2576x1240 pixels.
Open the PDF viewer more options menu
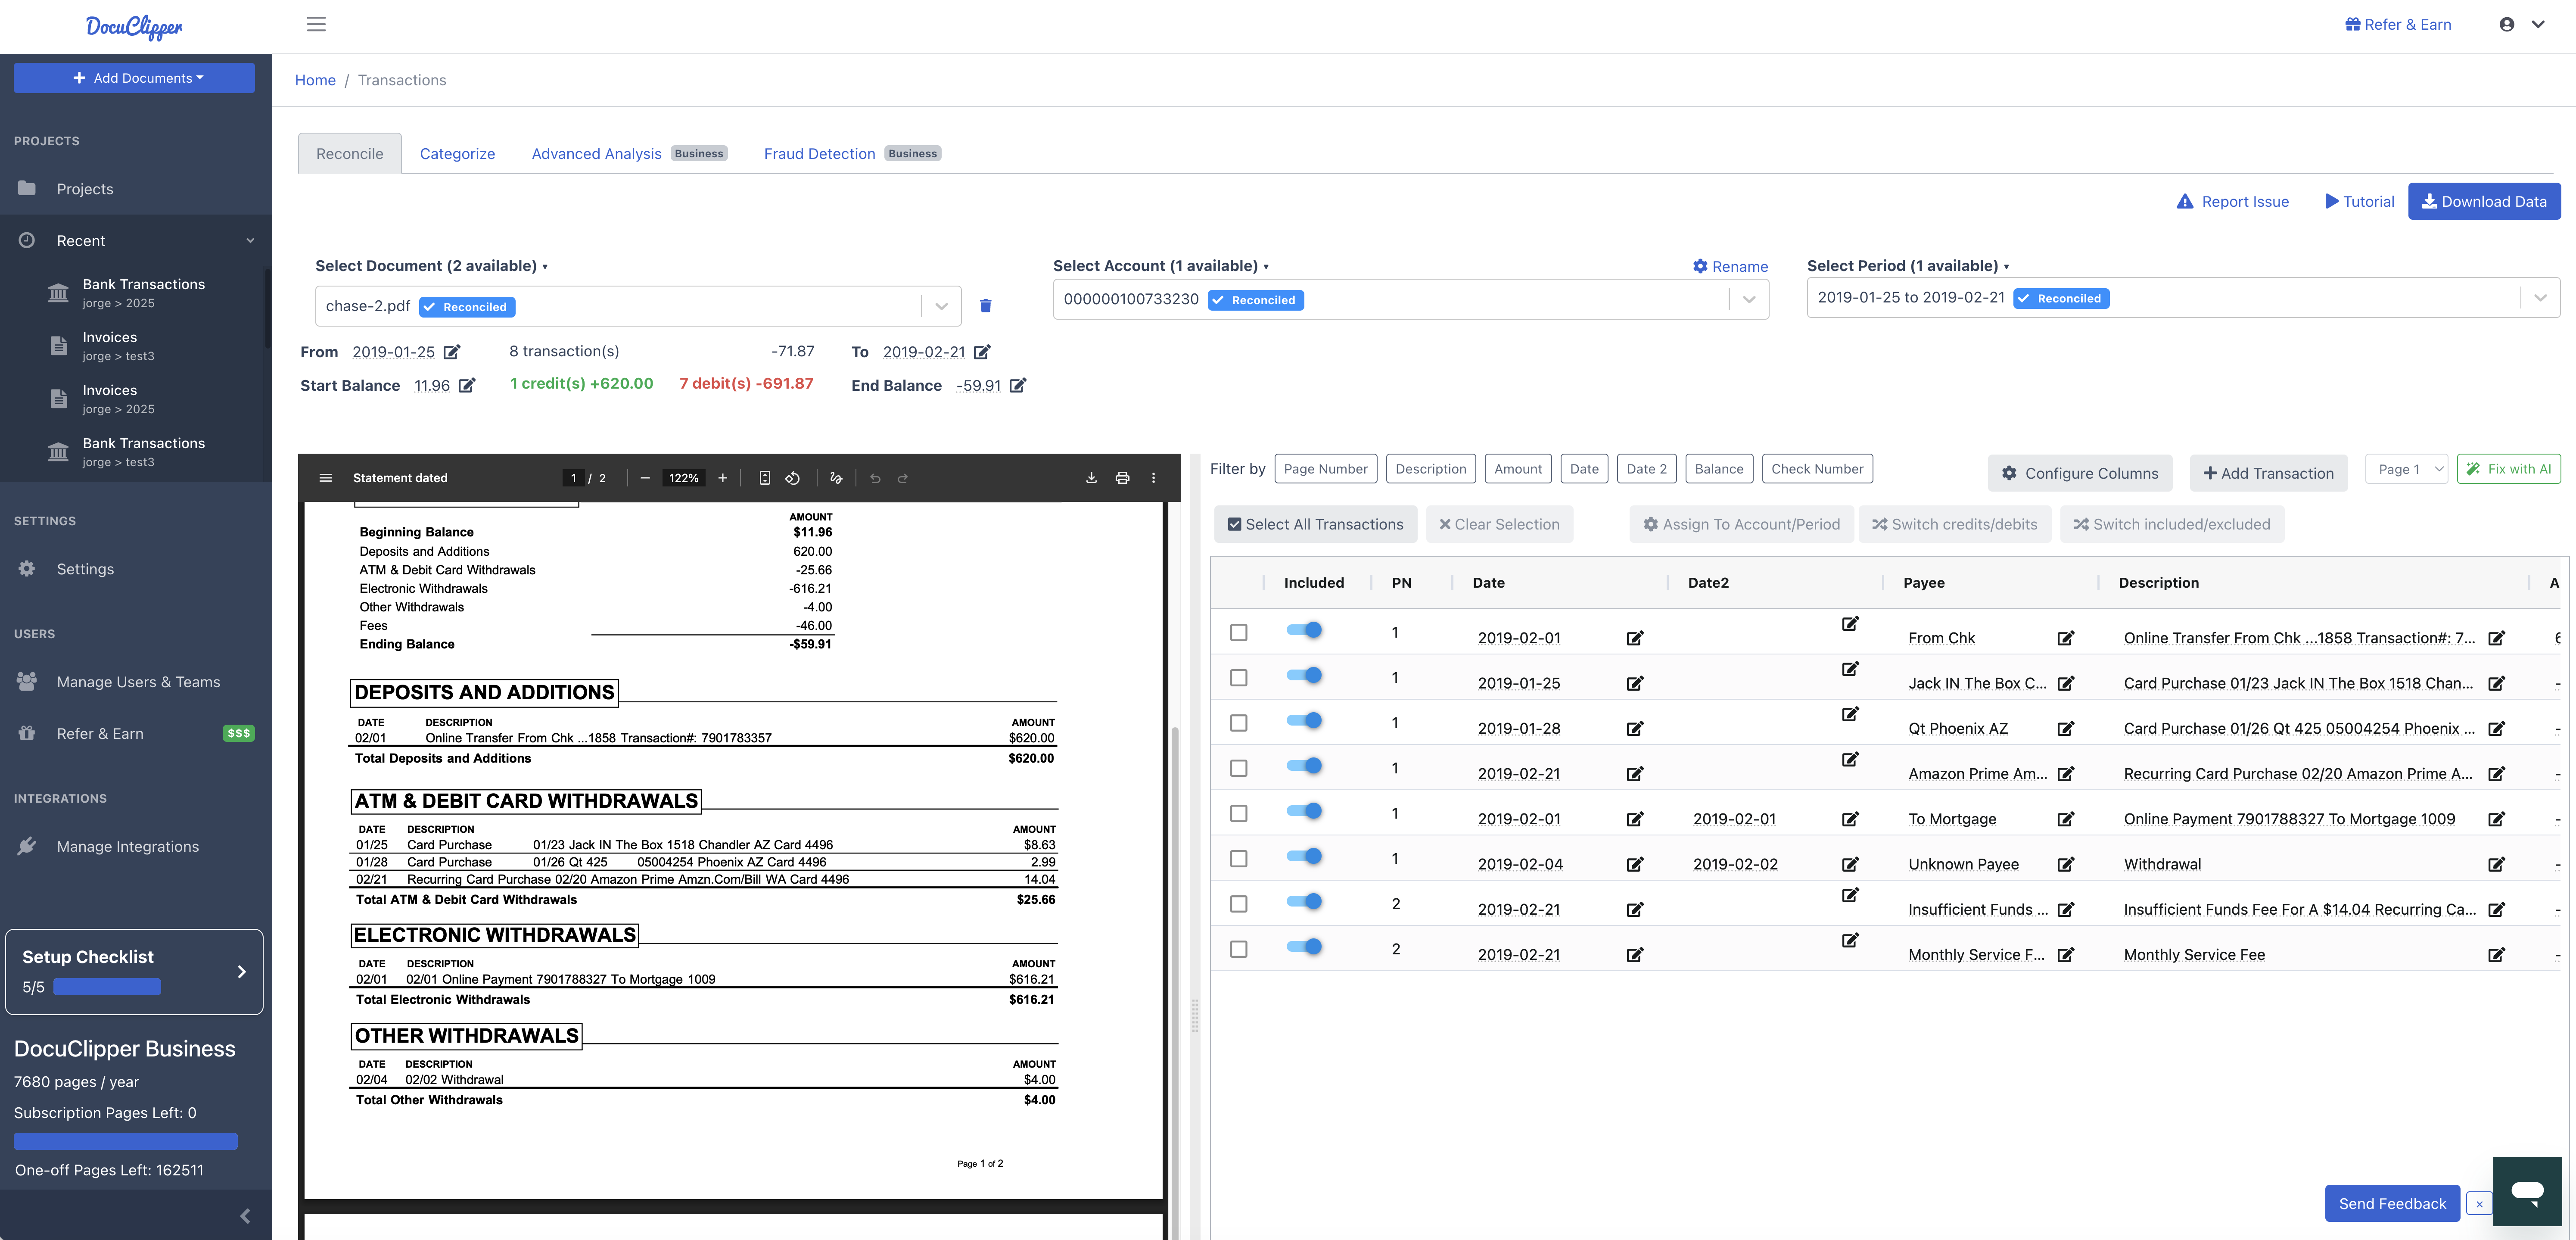point(1153,478)
